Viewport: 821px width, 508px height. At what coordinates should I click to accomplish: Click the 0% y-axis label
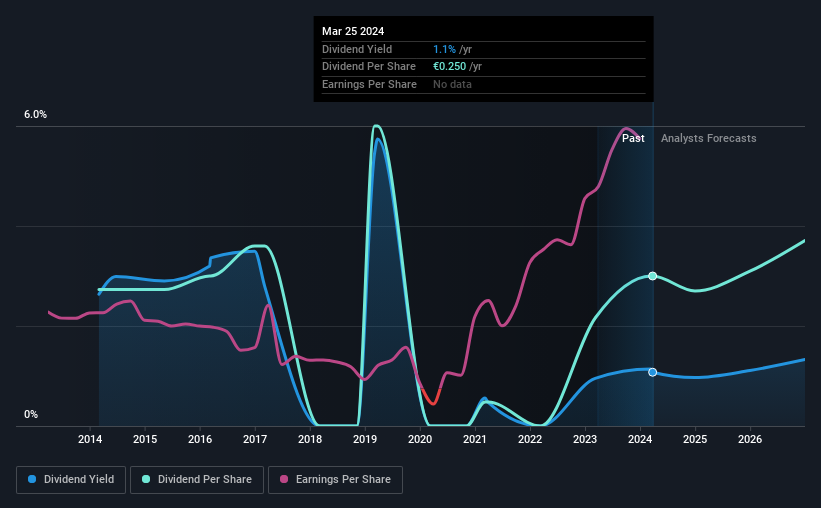[x=31, y=414]
